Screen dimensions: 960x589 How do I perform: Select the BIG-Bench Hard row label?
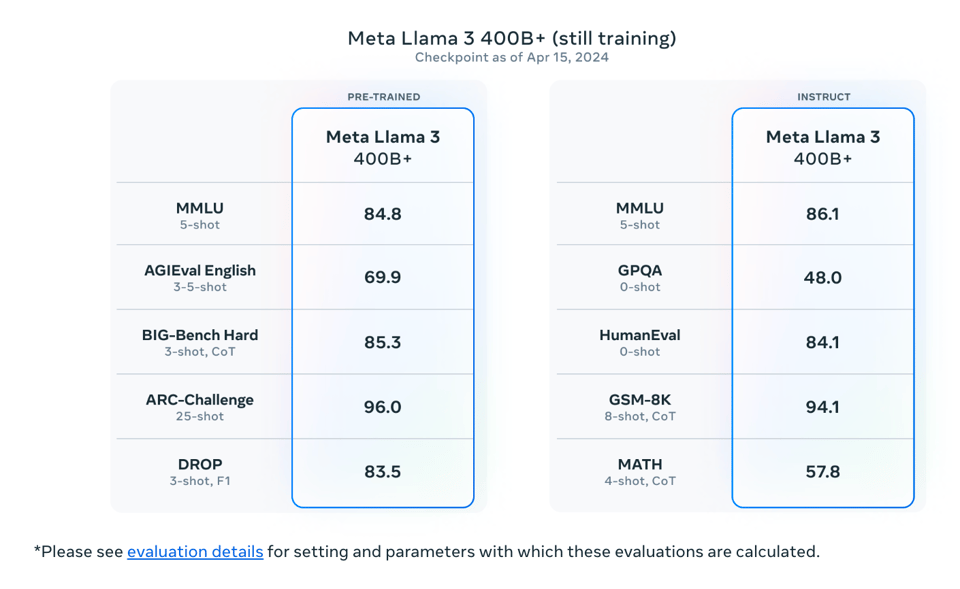[200, 335]
